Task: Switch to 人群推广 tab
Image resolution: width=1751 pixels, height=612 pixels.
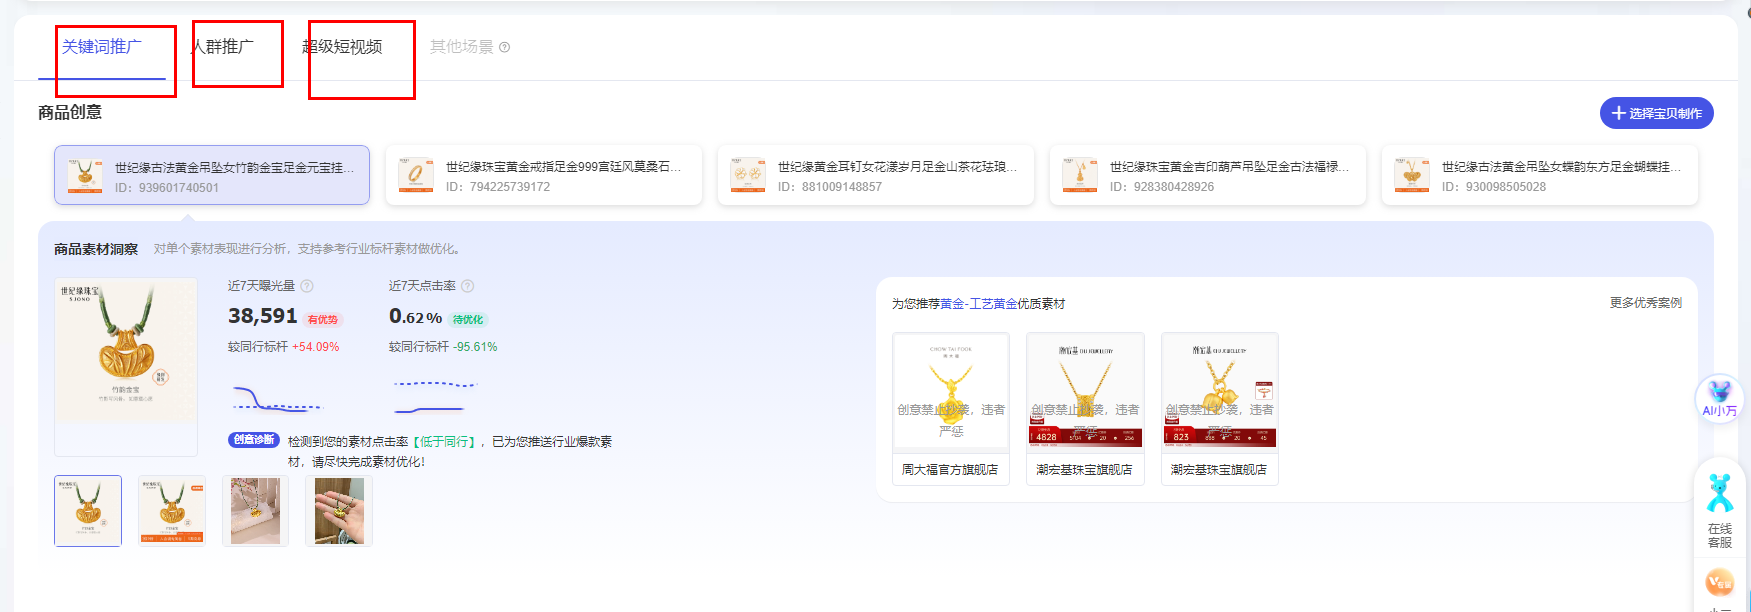Action: [223, 47]
